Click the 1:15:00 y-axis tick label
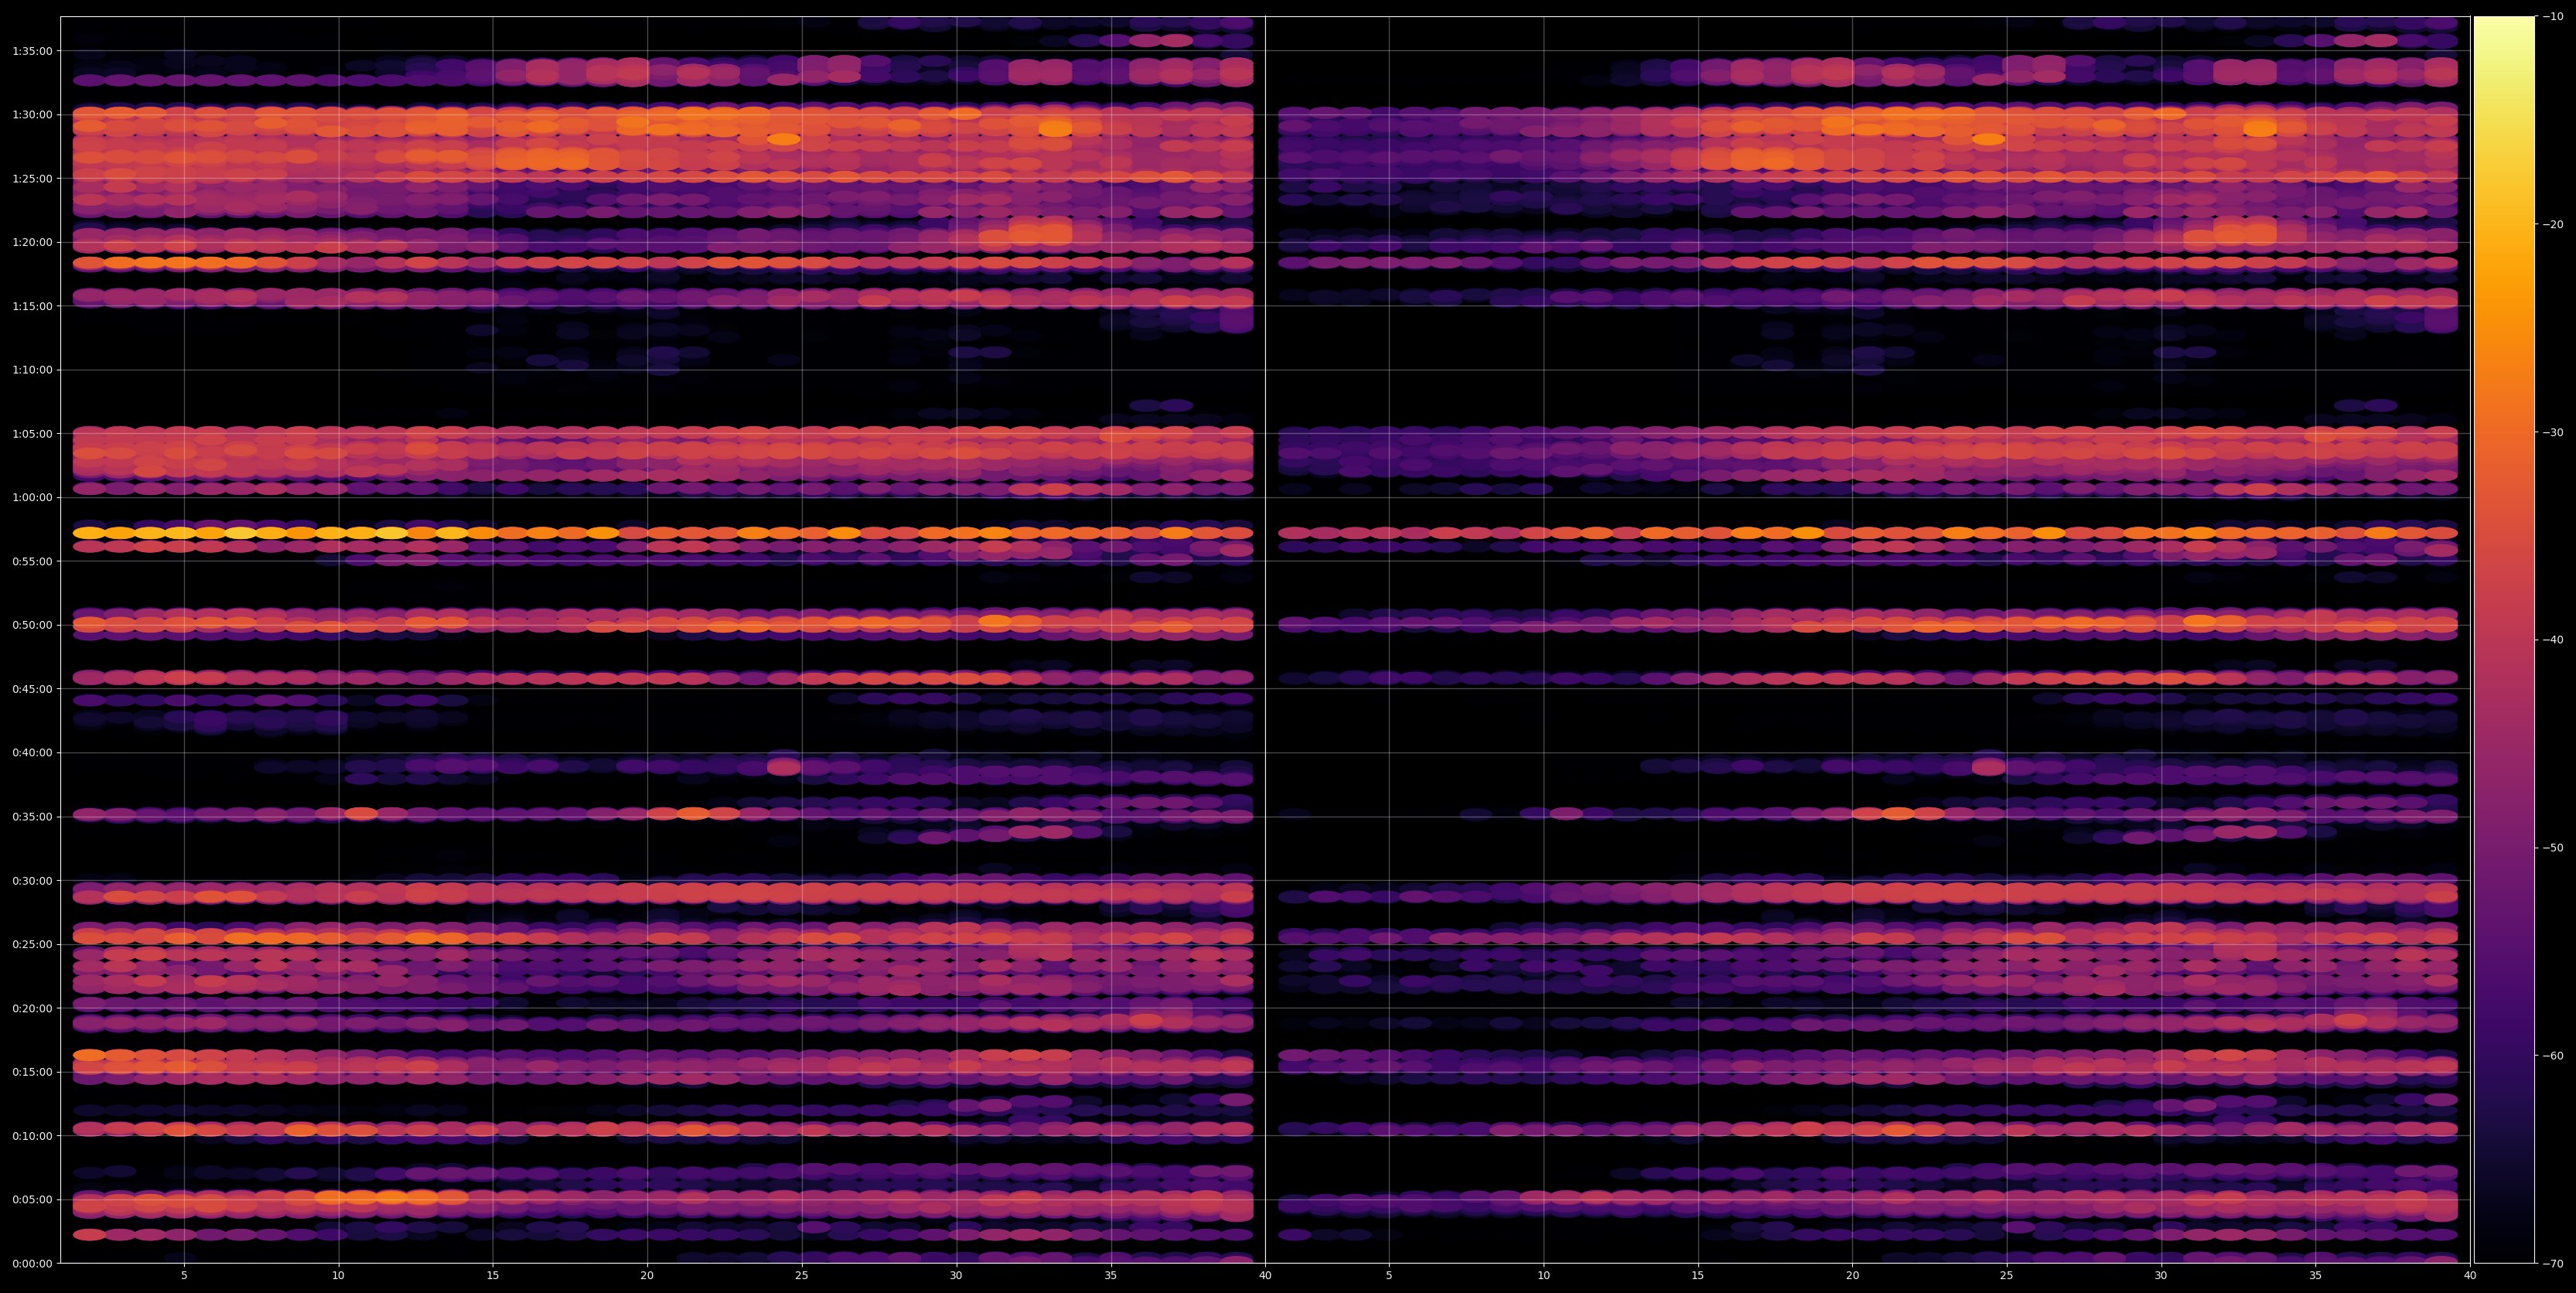Image resolution: width=2576 pixels, height=1293 pixels. click(32, 306)
